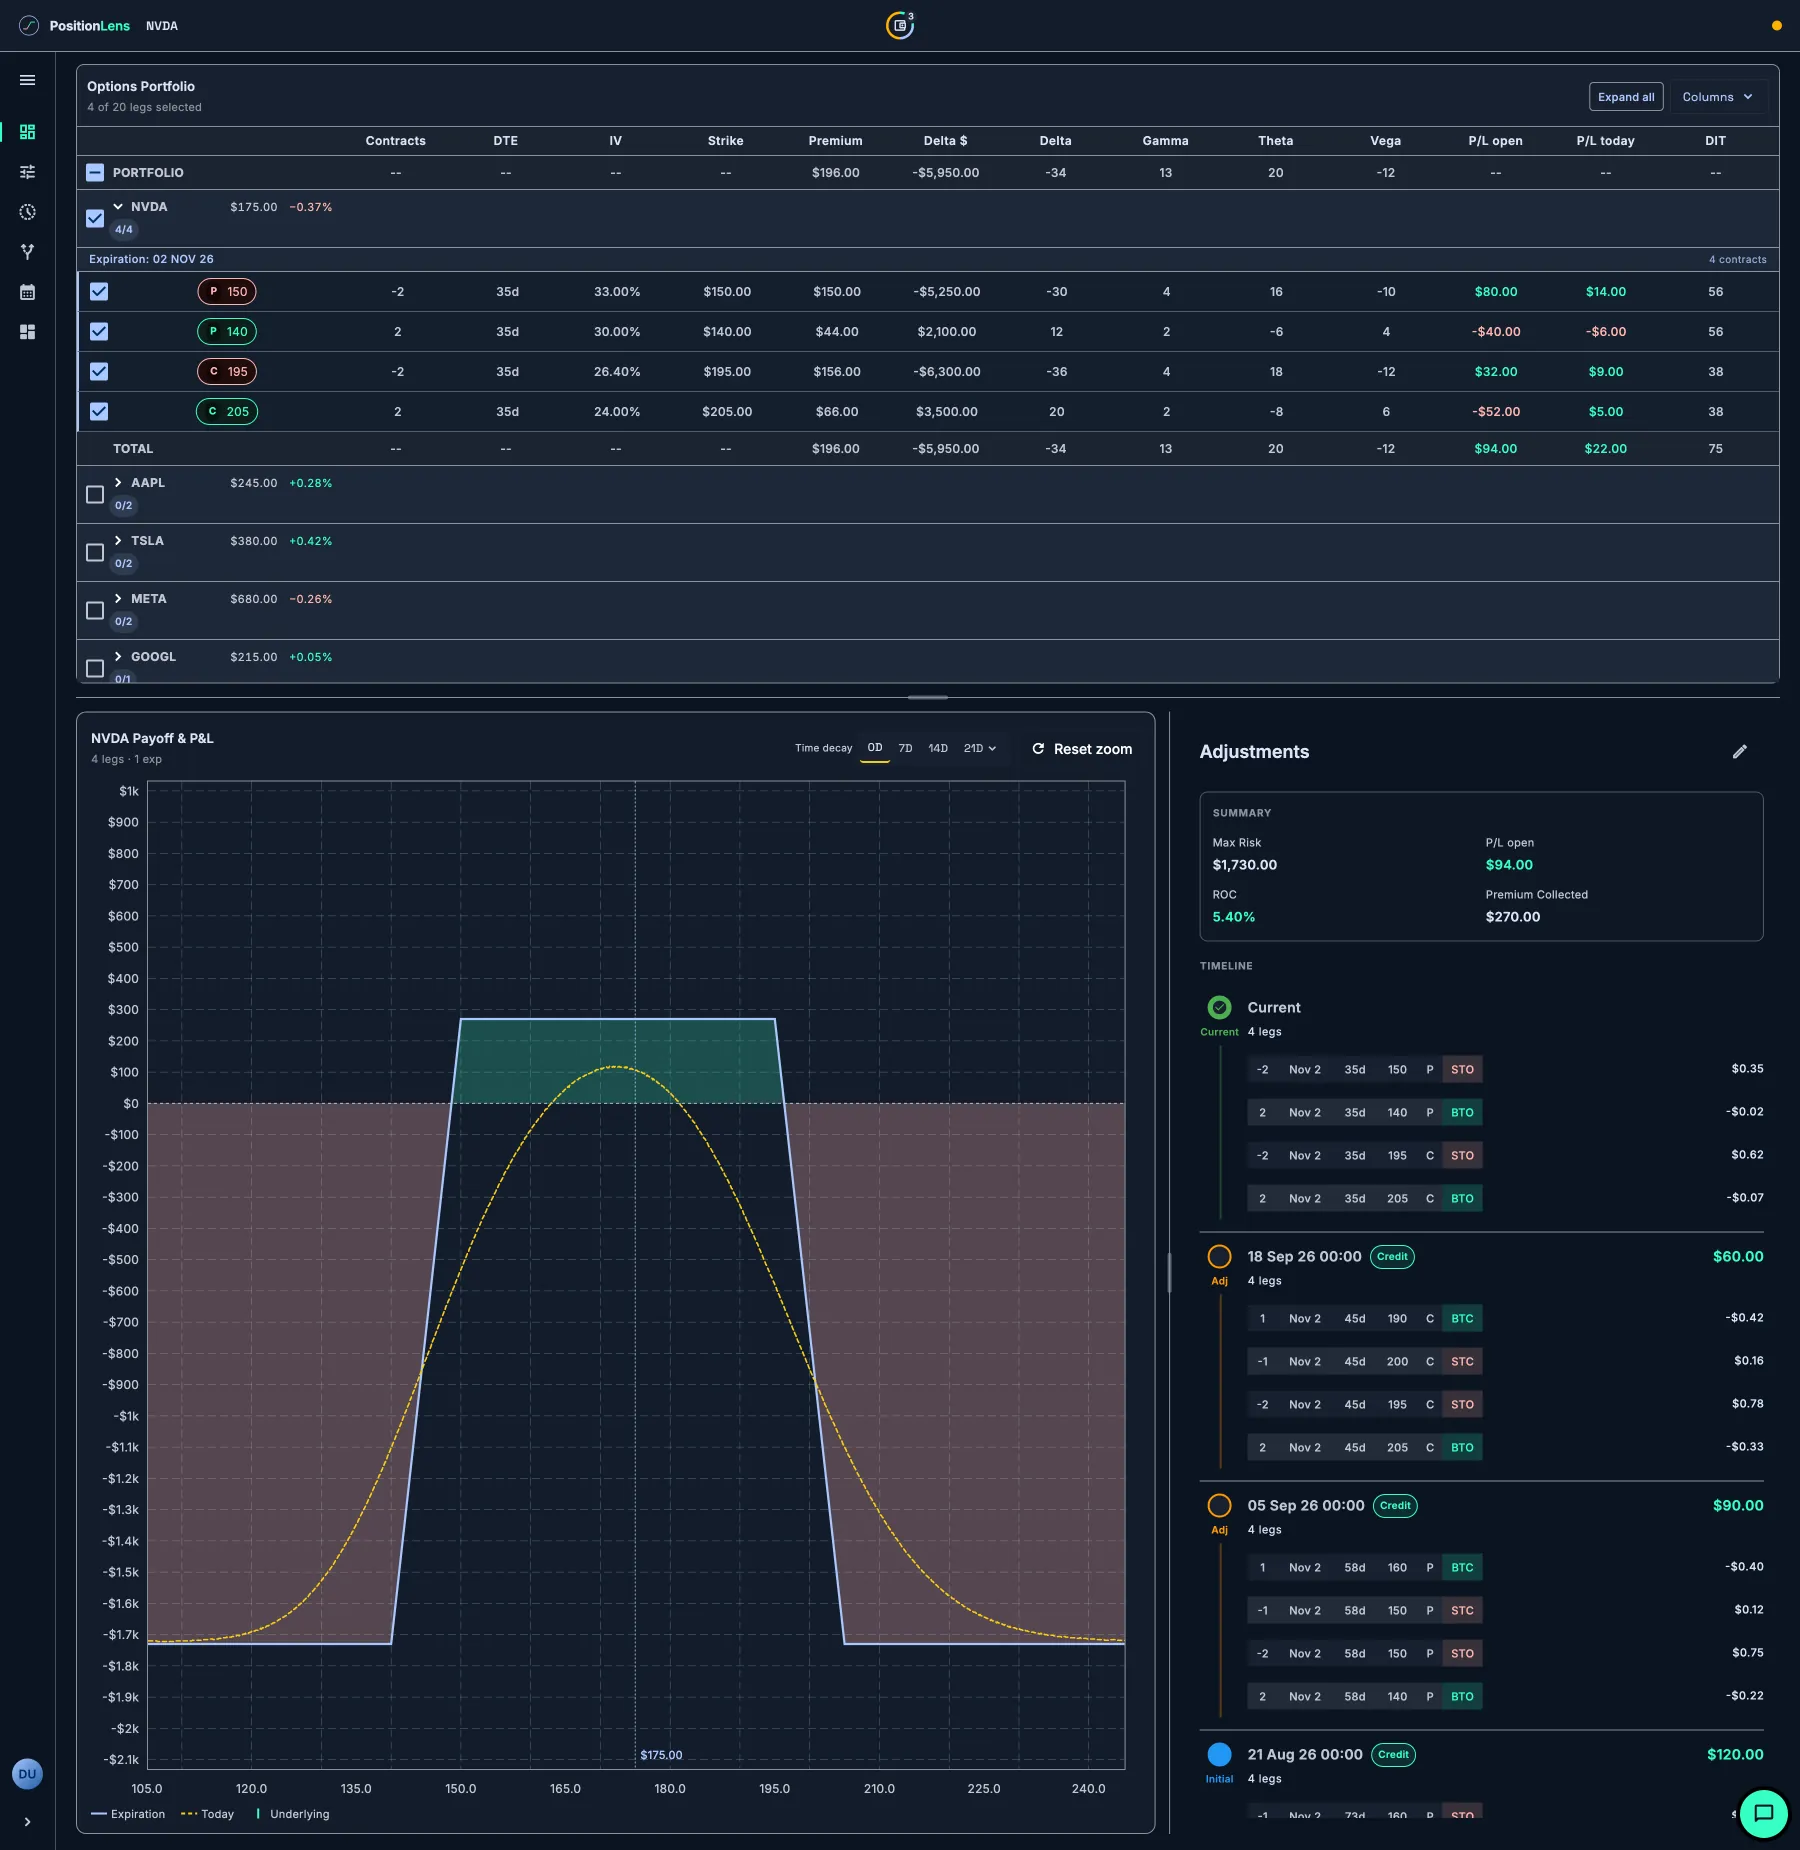
Task: Select the 21 Aug 26 Initial marker
Action: [x=1219, y=1755]
